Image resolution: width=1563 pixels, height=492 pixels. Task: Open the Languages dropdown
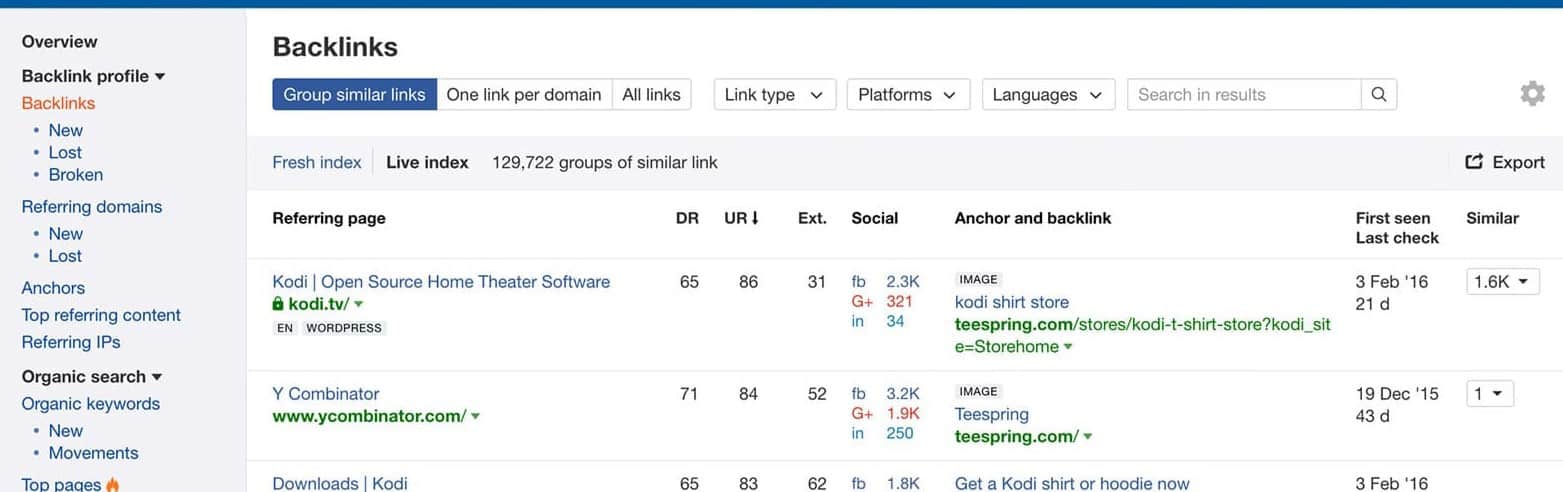click(1048, 95)
